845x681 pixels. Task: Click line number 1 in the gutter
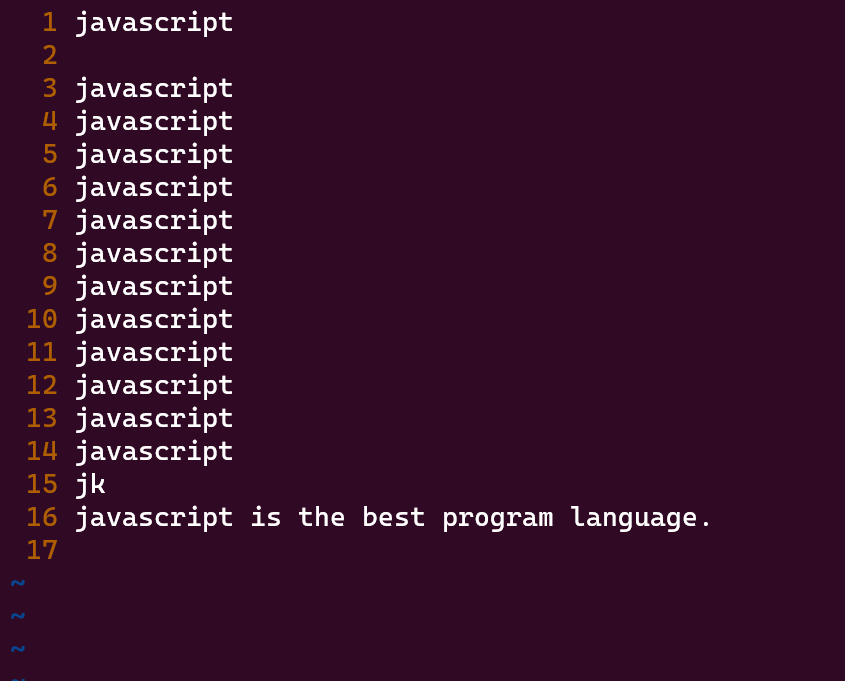click(x=49, y=22)
